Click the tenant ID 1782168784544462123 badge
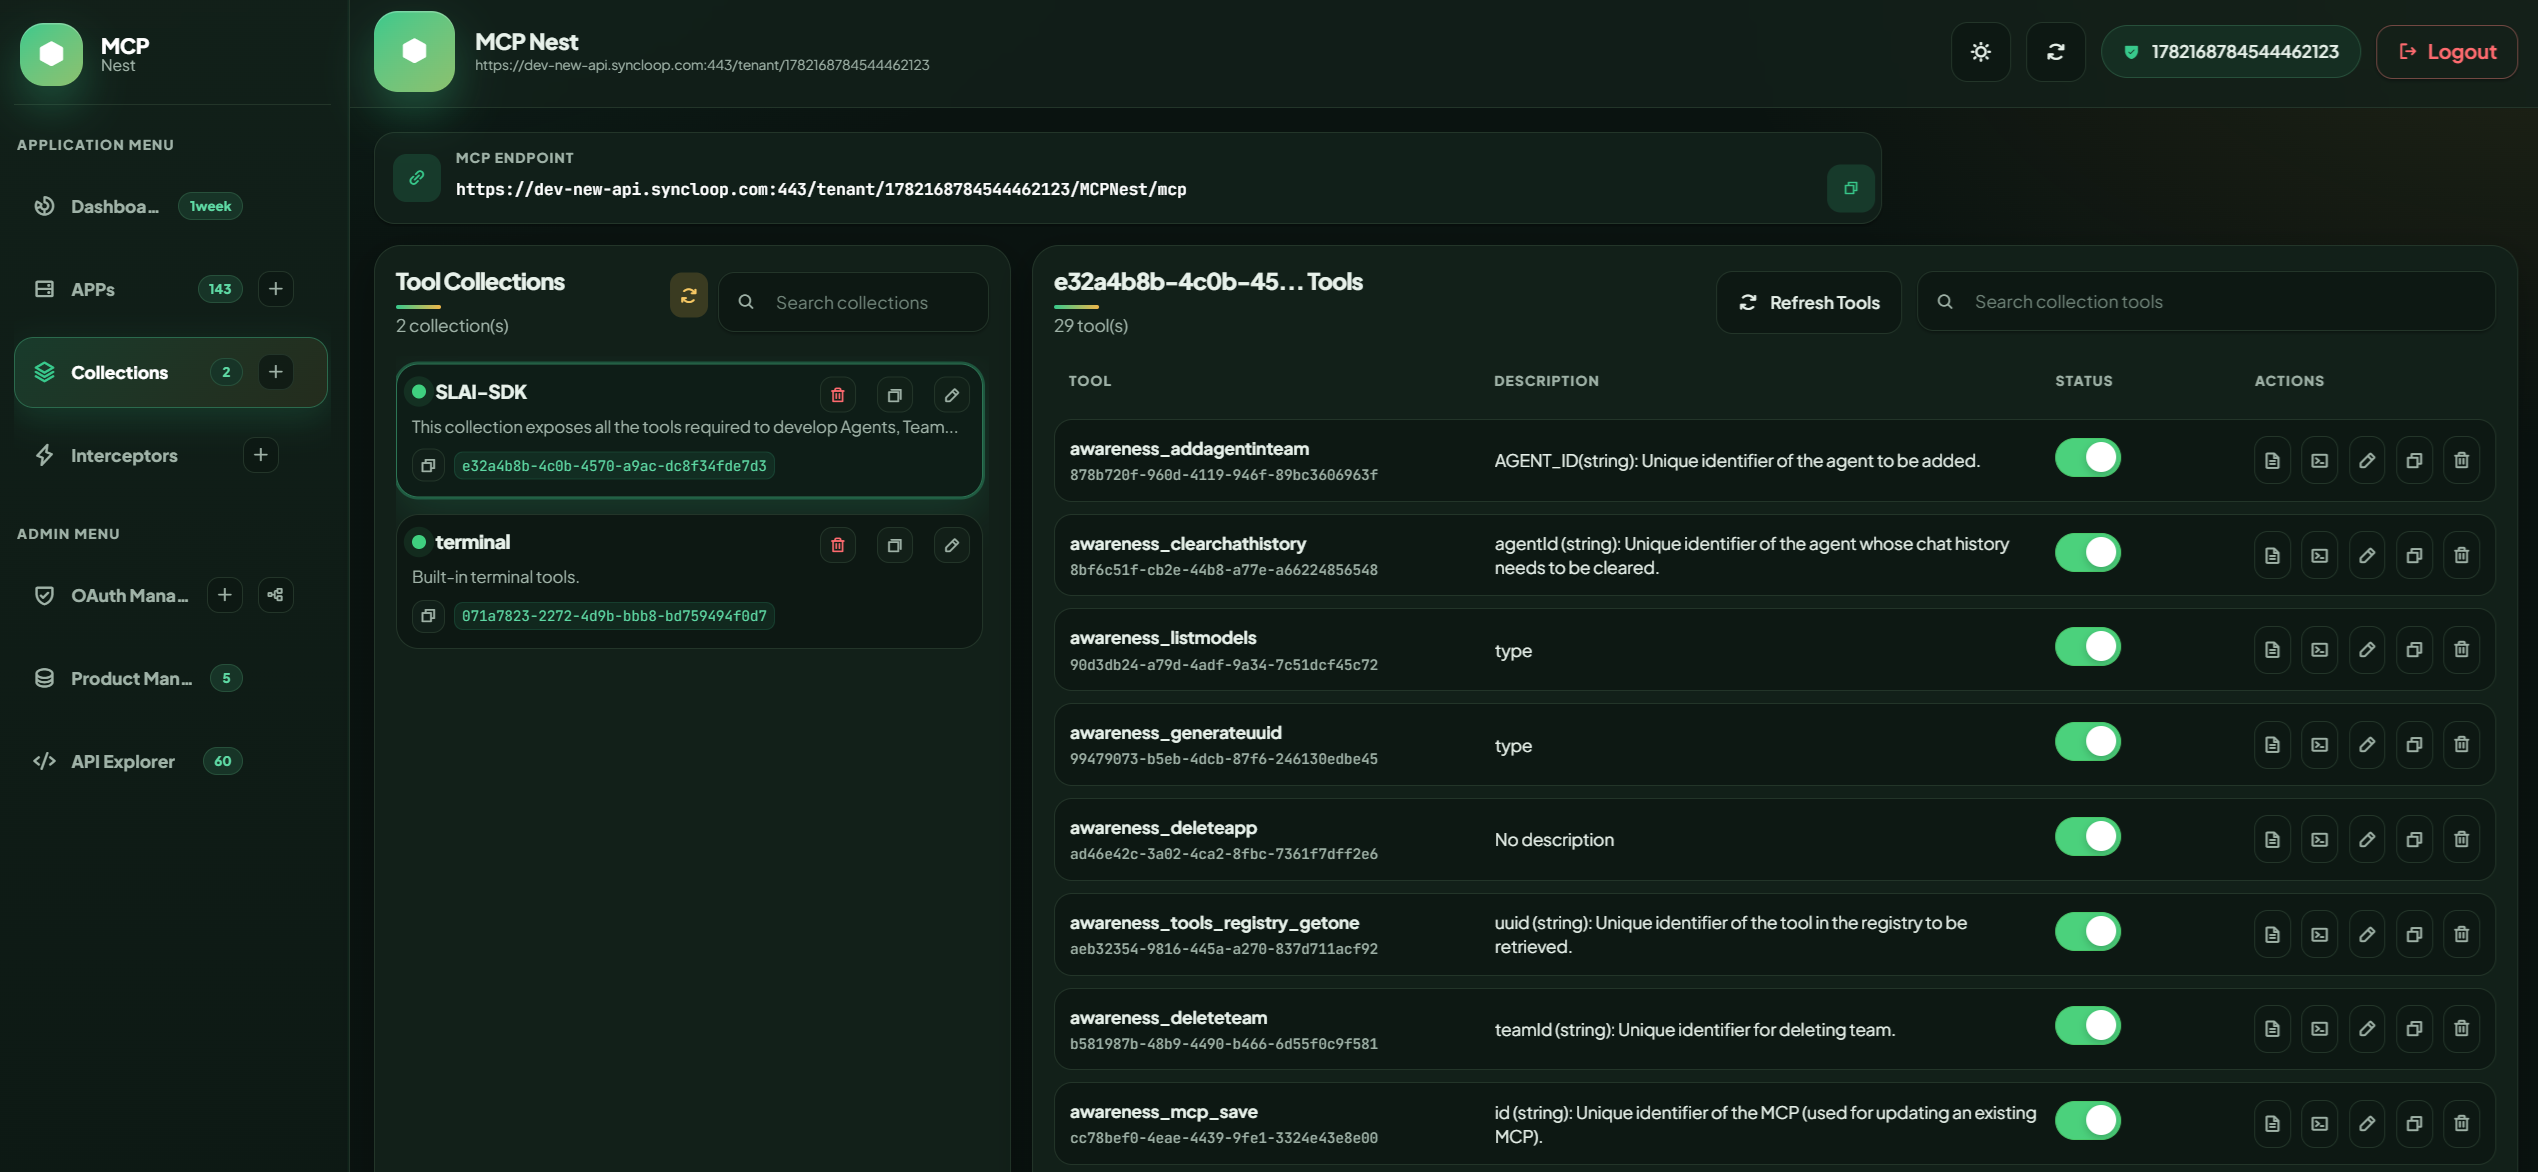This screenshot has width=2538, height=1172. pos(2230,52)
